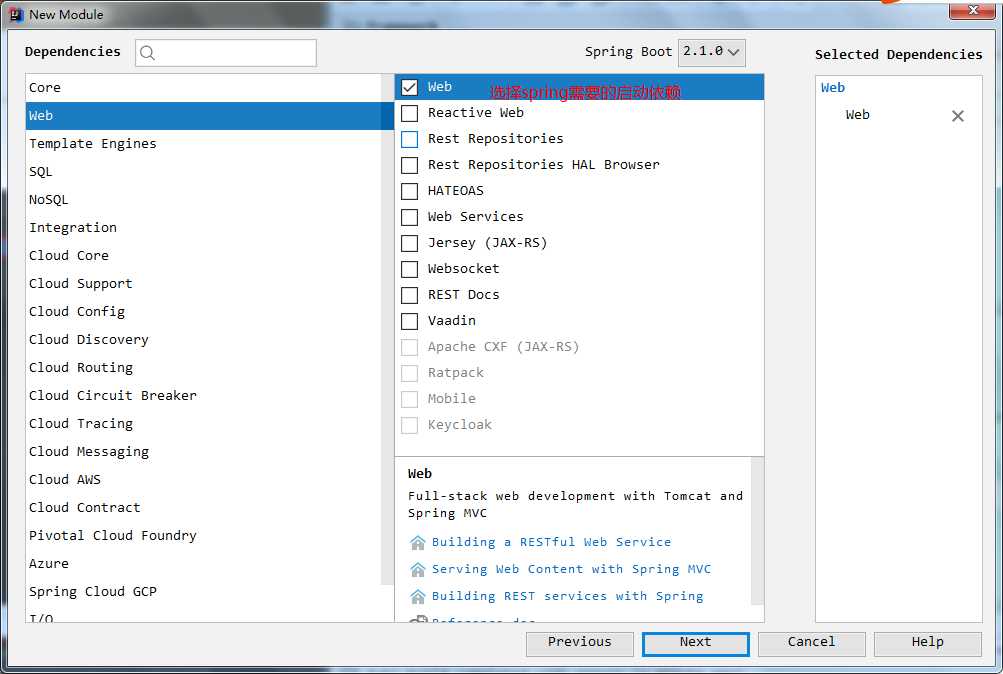Viewport: 1003px width, 674px height.
Task: Click the Web group header in Selected Dependencies
Action: (x=833, y=88)
